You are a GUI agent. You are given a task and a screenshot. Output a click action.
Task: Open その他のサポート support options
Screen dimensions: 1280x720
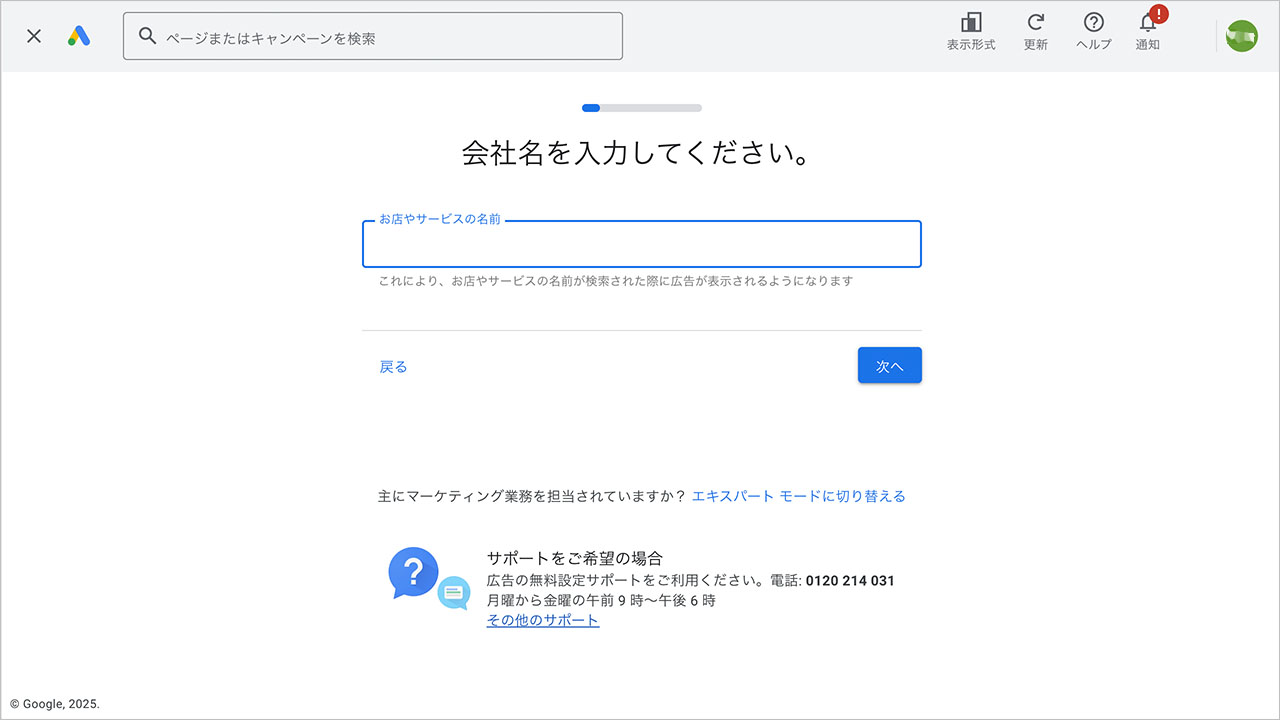point(543,619)
